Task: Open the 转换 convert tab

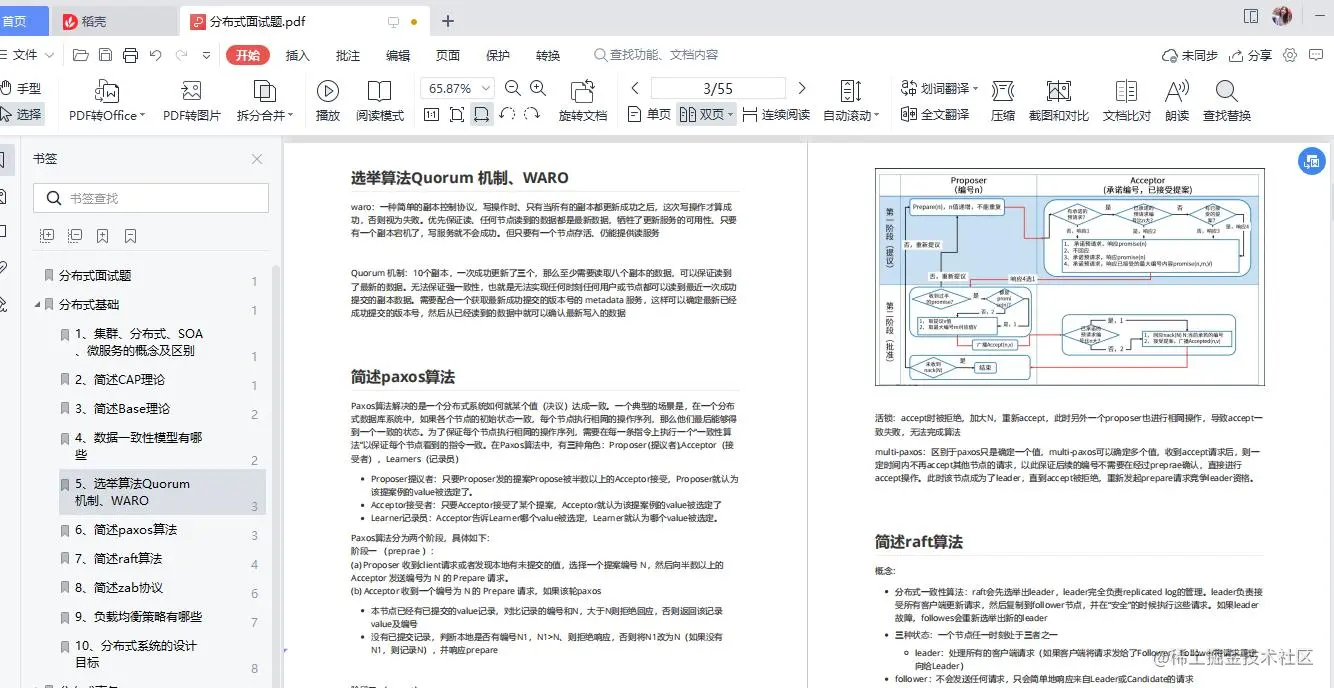Action: 548,55
